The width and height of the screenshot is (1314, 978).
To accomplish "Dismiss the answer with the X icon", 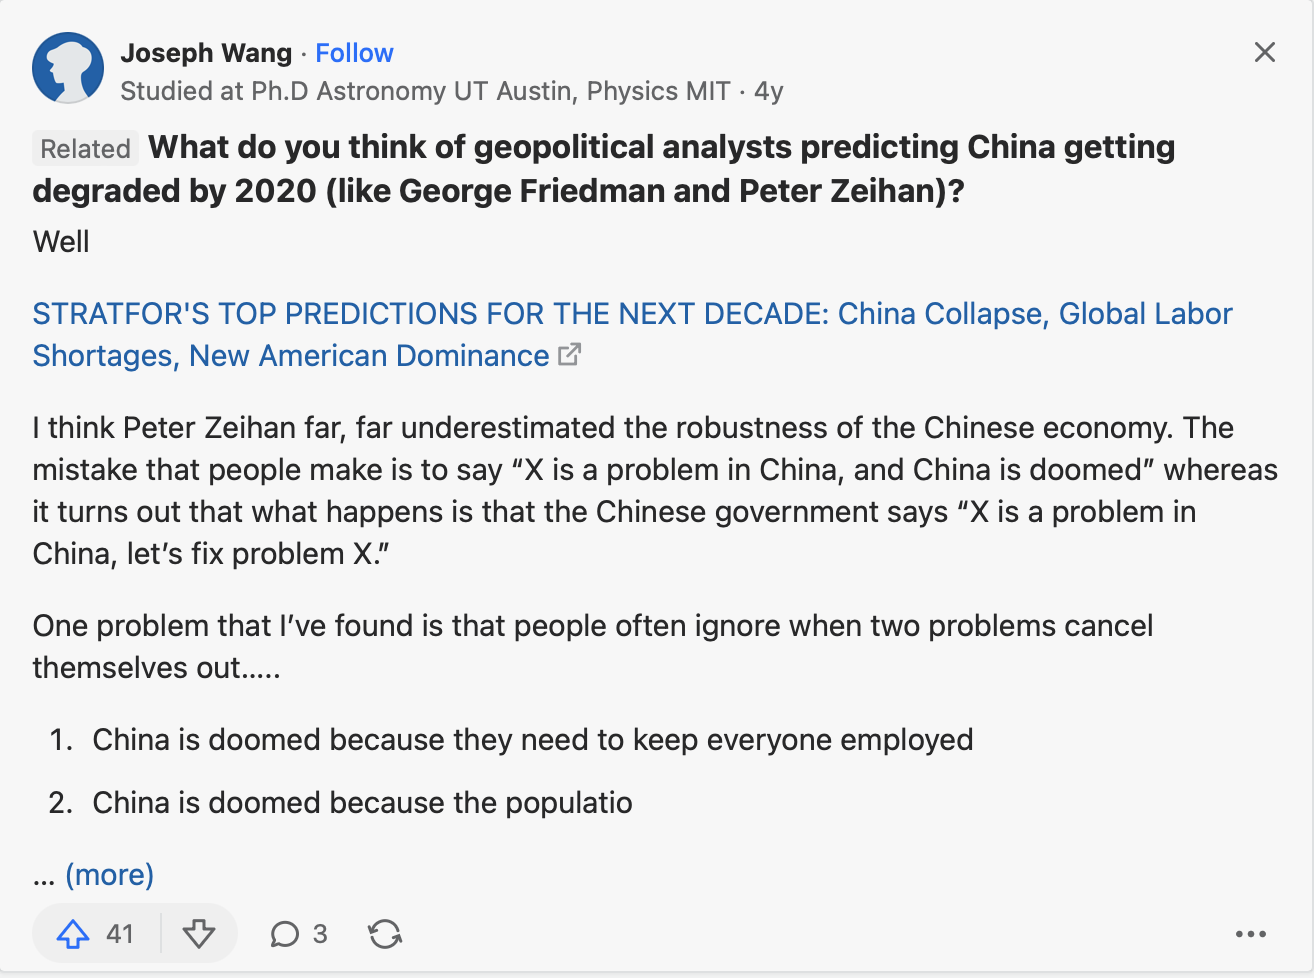I will [x=1264, y=53].
